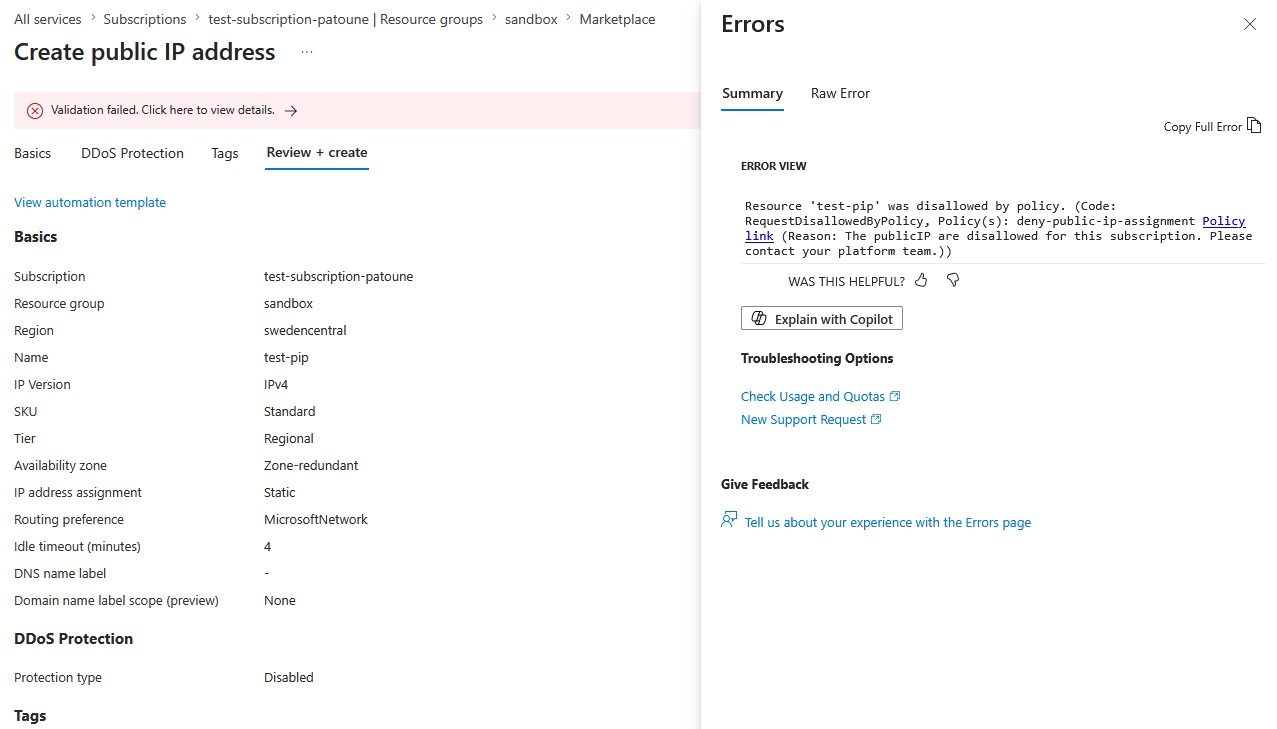
Task: Go to All services breadcrumb
Action: [48, 19]
